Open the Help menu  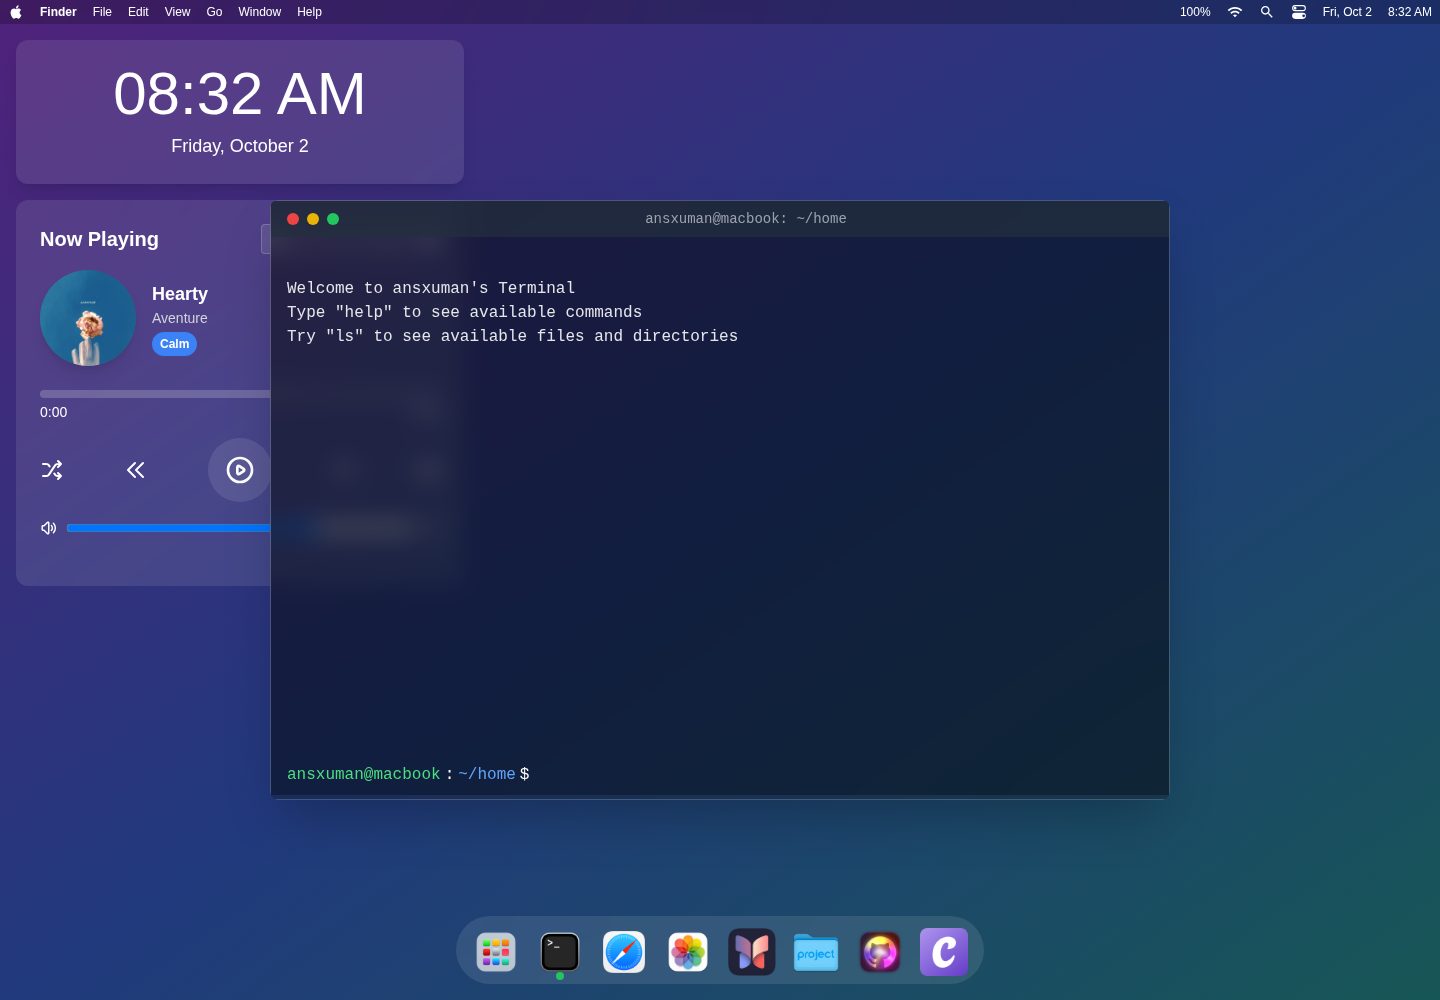309,12
